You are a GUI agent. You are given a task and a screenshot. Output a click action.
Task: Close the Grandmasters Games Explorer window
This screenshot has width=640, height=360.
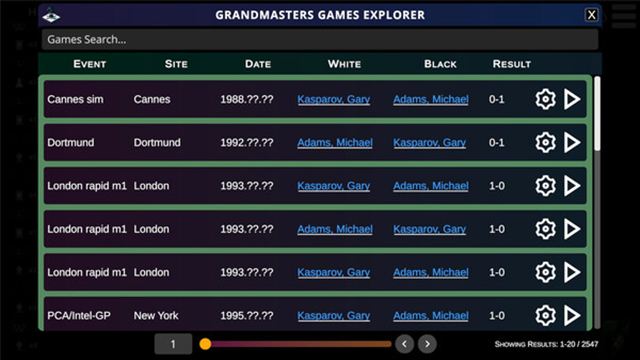[x=591, y=15]
